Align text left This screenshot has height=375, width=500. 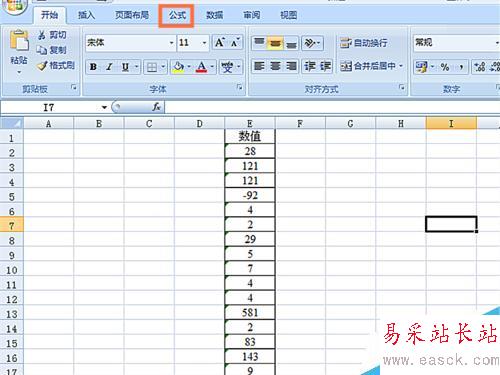259,66
